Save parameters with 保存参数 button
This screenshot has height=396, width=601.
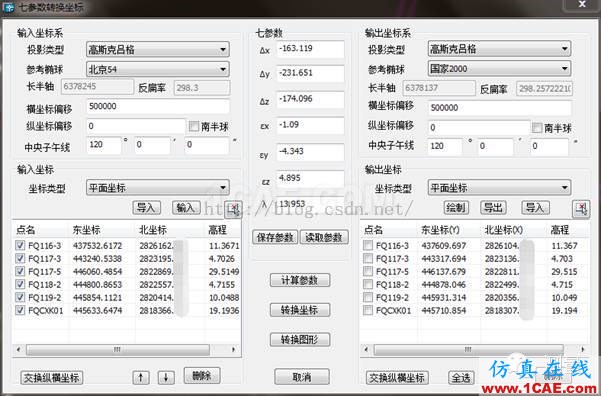click(275, 237)
